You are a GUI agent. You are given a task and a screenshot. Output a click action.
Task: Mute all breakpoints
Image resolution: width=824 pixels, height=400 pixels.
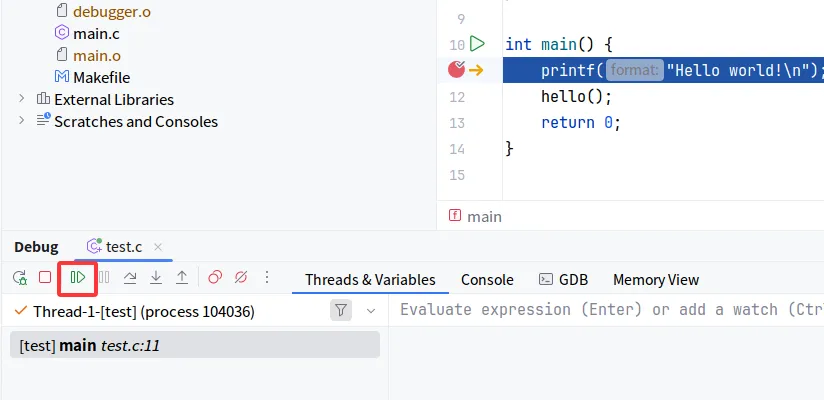point(241,277)
